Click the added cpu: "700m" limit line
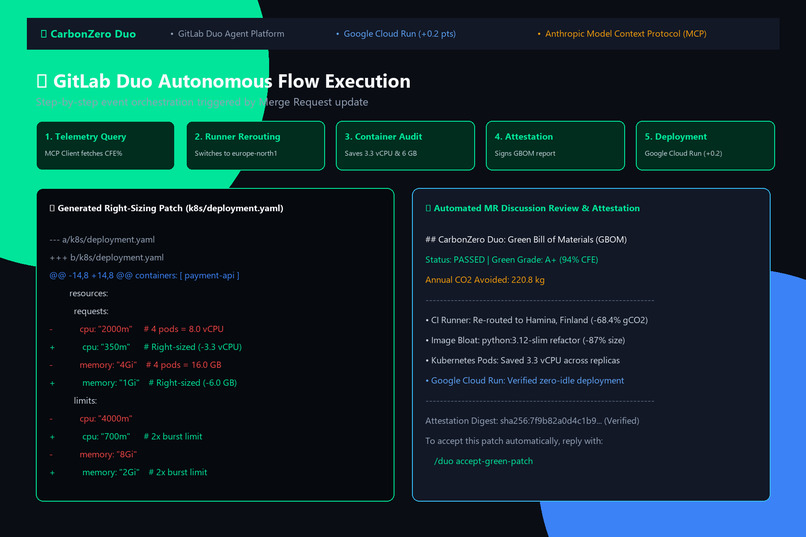The height and width of the screenshot is (537, 806). 125,436
